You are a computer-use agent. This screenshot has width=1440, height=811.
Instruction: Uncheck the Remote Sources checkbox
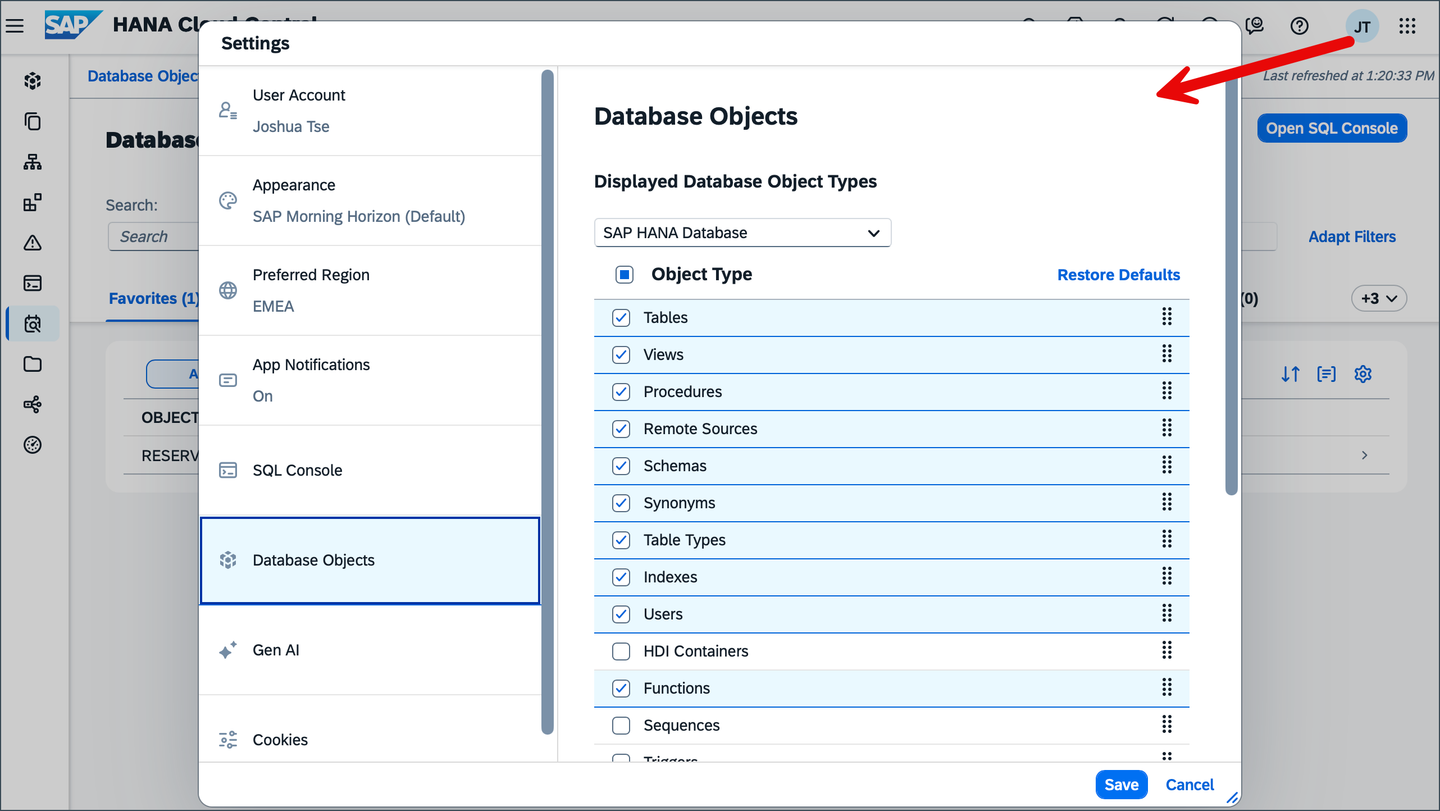click(621, 429)
